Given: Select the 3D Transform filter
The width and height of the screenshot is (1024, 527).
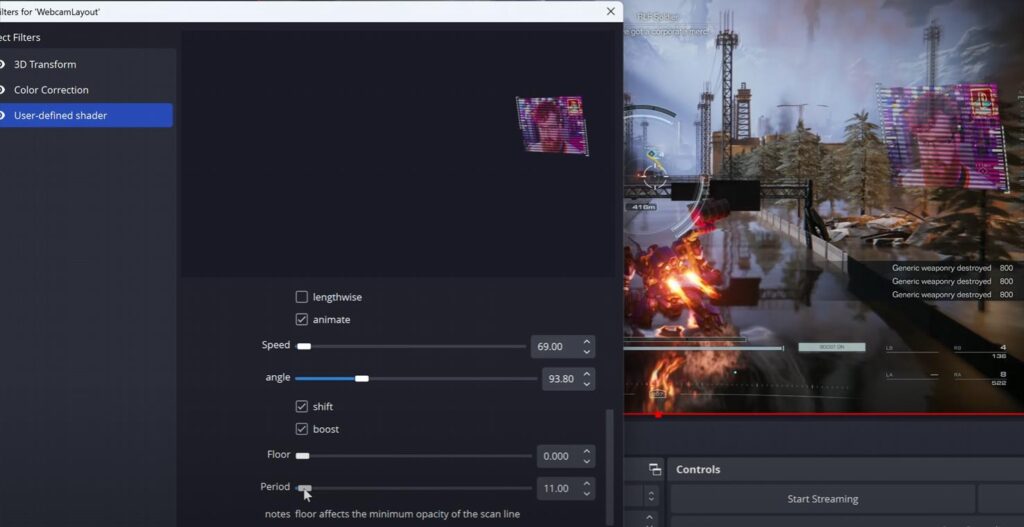Looking at the screenshot, I should (x=86, y=64).
